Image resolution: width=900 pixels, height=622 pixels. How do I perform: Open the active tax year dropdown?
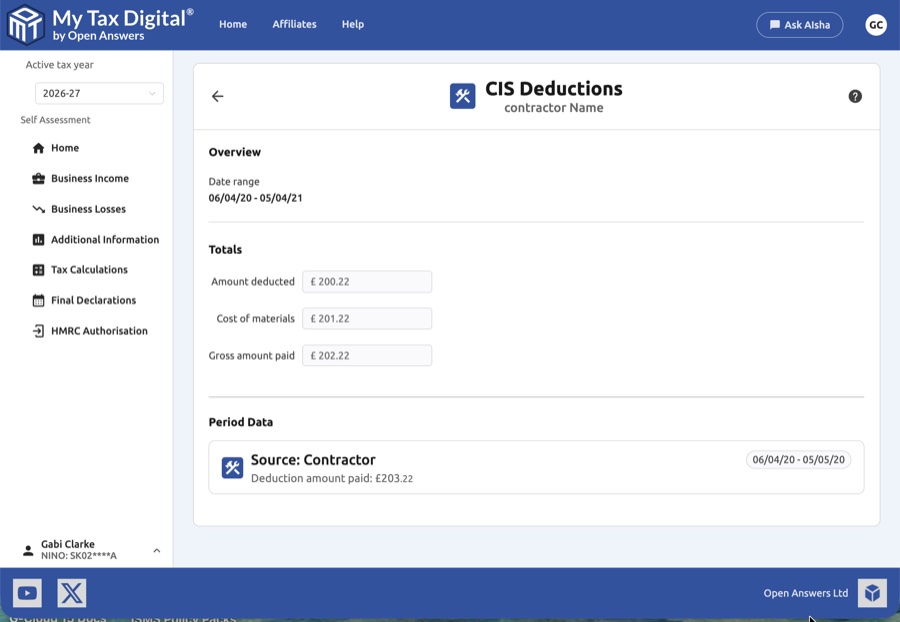point(98,93)
